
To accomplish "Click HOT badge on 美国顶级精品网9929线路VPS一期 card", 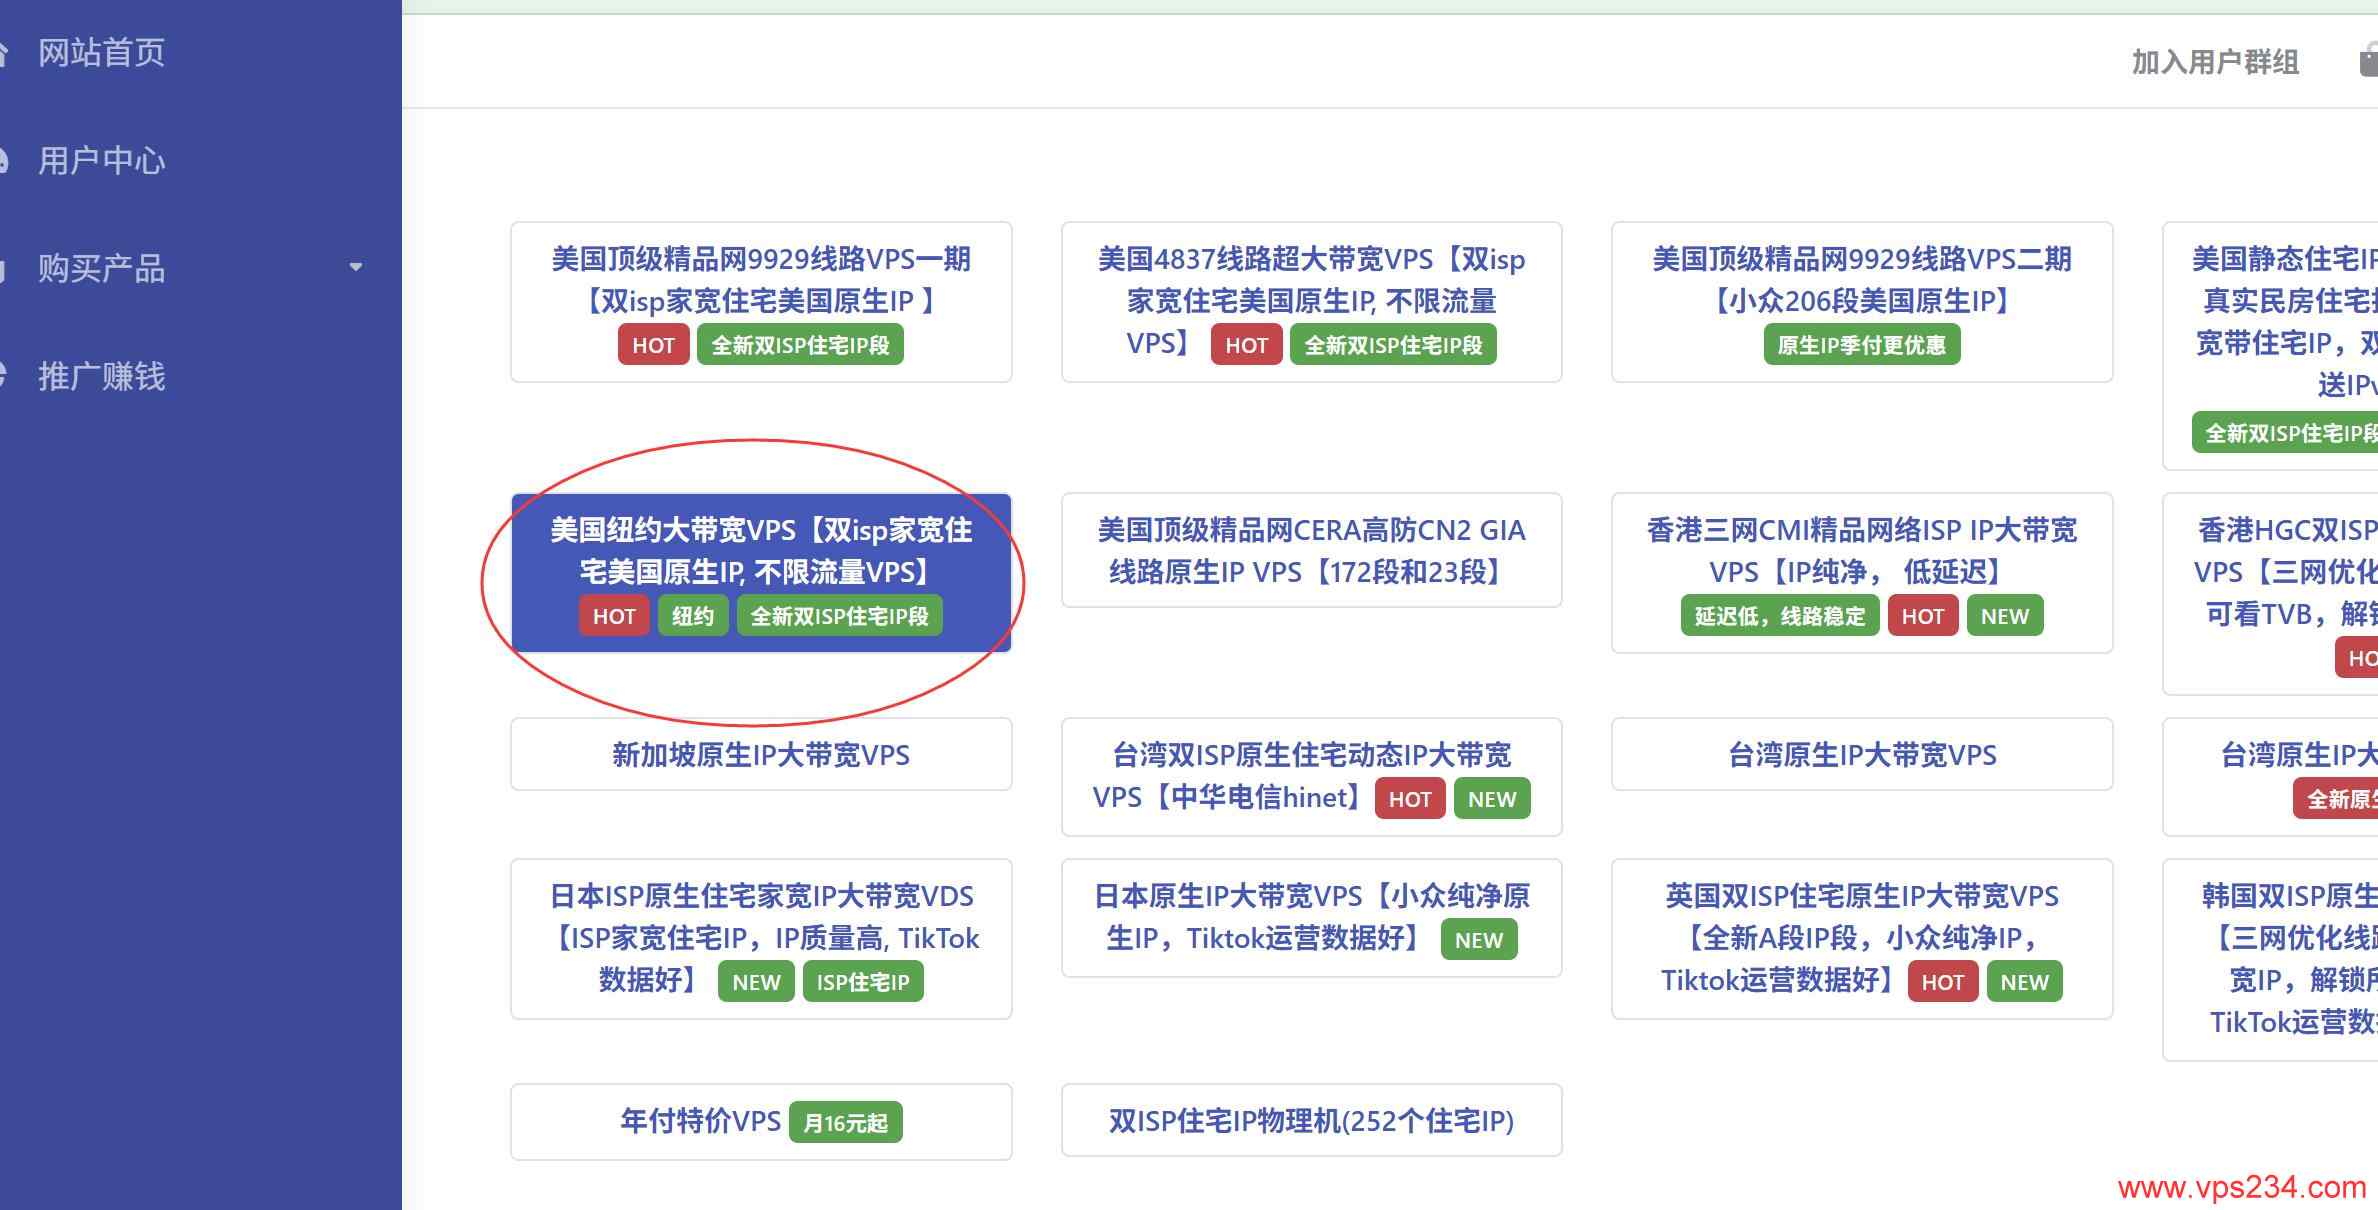I will click(x=654, y=345).
